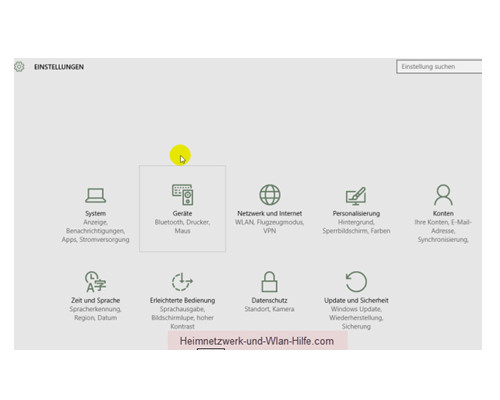Click 'Anzeige, Benachrichtigungen, Apps, Stromversorgung' description
This screenshot has height=400, width=500.
coord(95,231)
